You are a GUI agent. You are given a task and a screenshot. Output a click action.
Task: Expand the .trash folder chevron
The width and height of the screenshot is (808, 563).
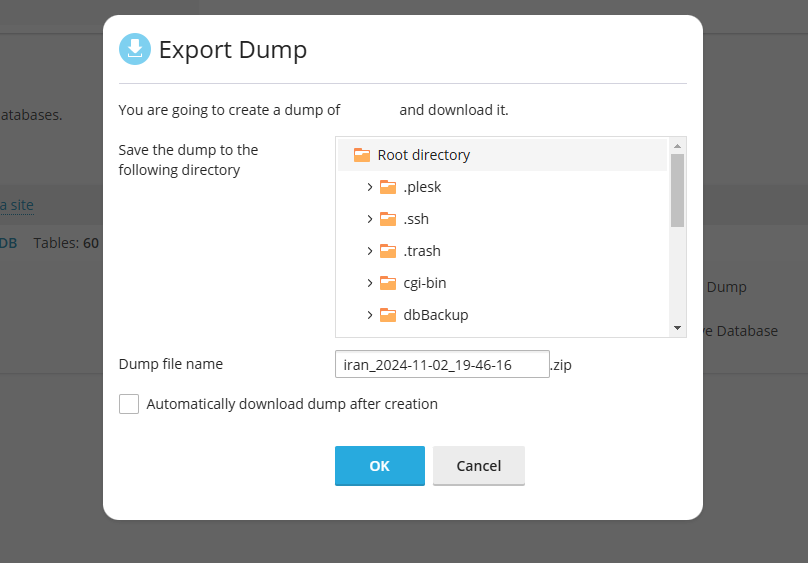coord(370,251)
